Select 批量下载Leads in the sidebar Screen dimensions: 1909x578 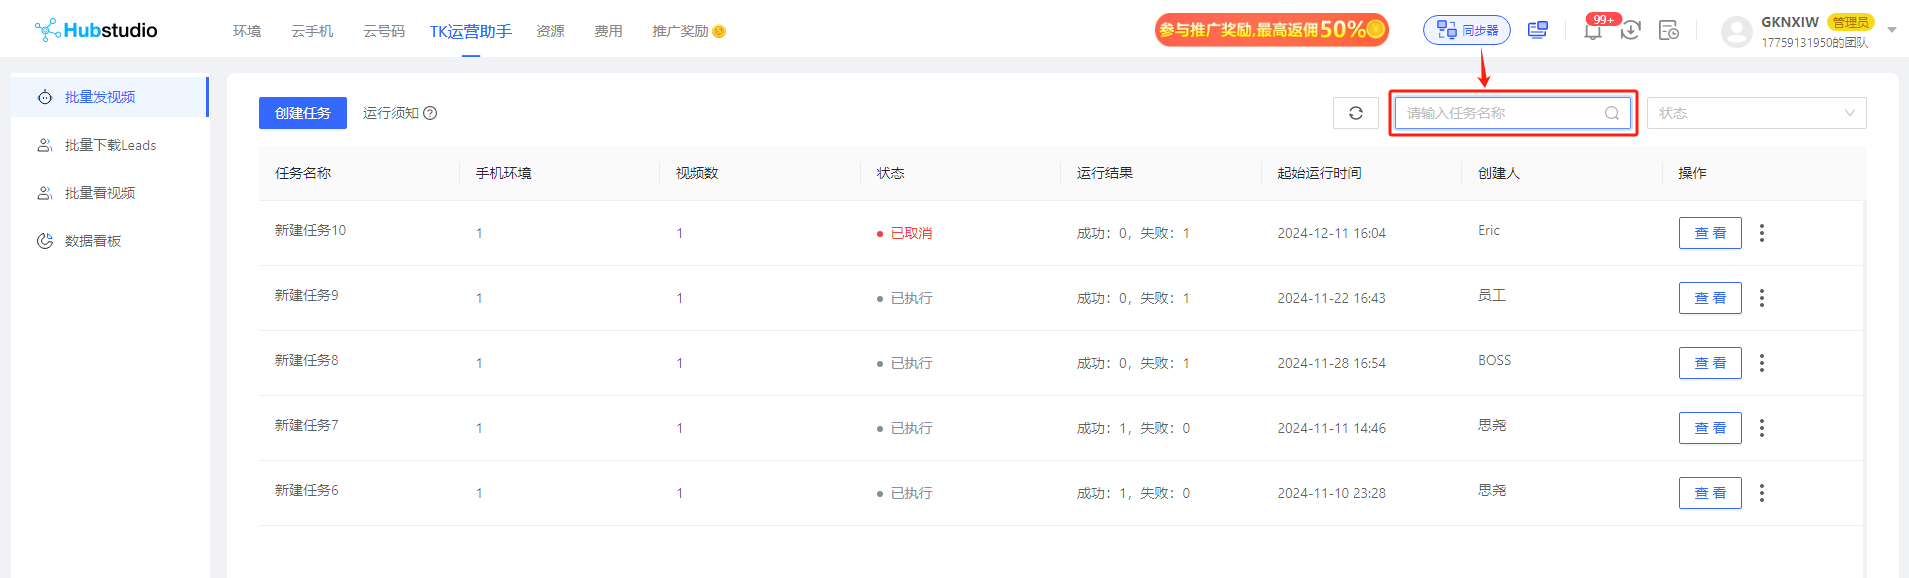click(110, 145)
